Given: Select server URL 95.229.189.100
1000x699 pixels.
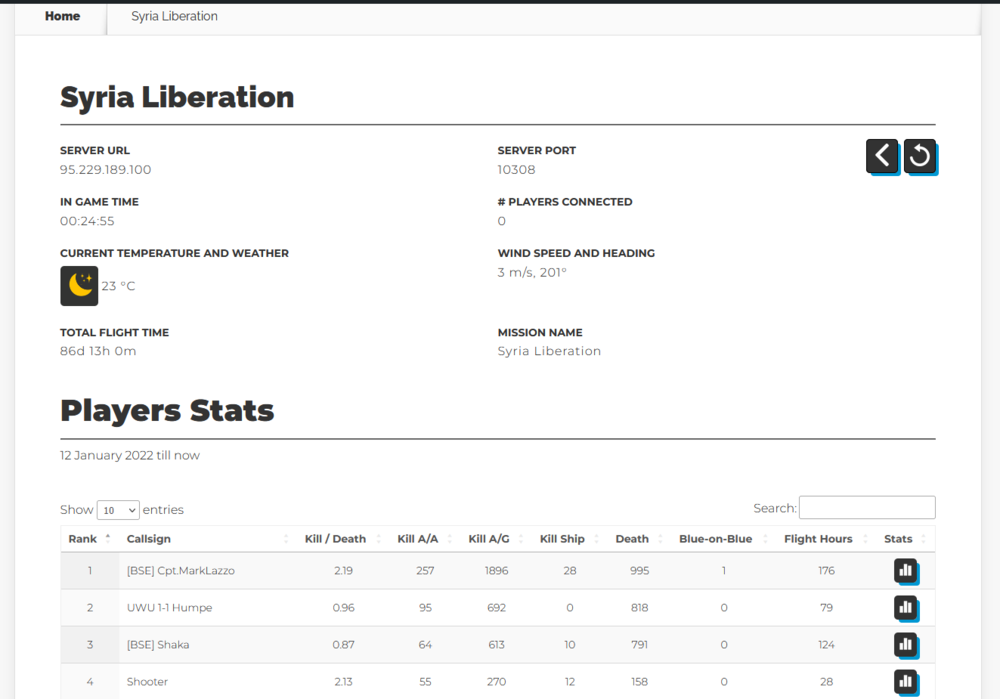Looking at the screenshot, I should click(105, 170).
